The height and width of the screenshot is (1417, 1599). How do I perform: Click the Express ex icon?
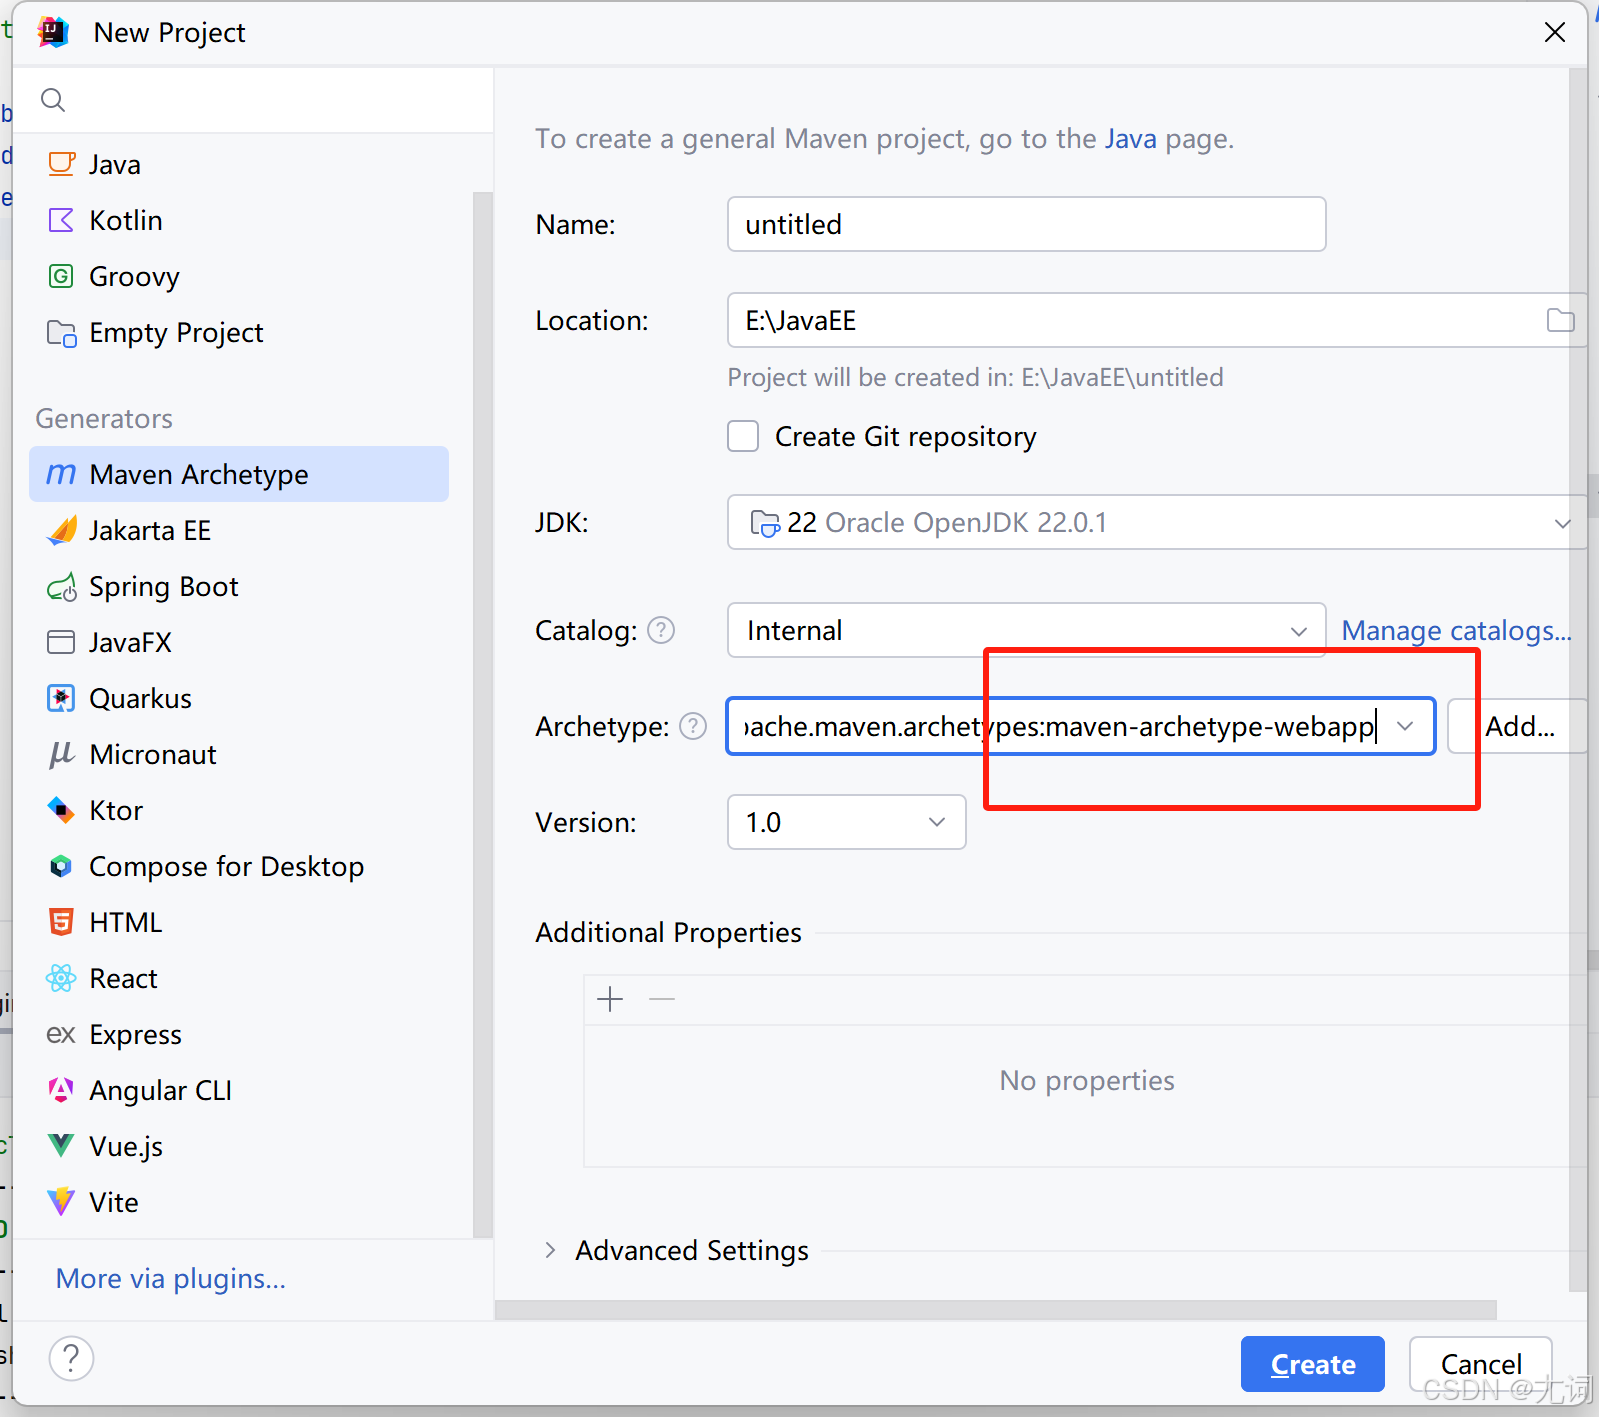pyautogui.click(x=62, y=1034)
